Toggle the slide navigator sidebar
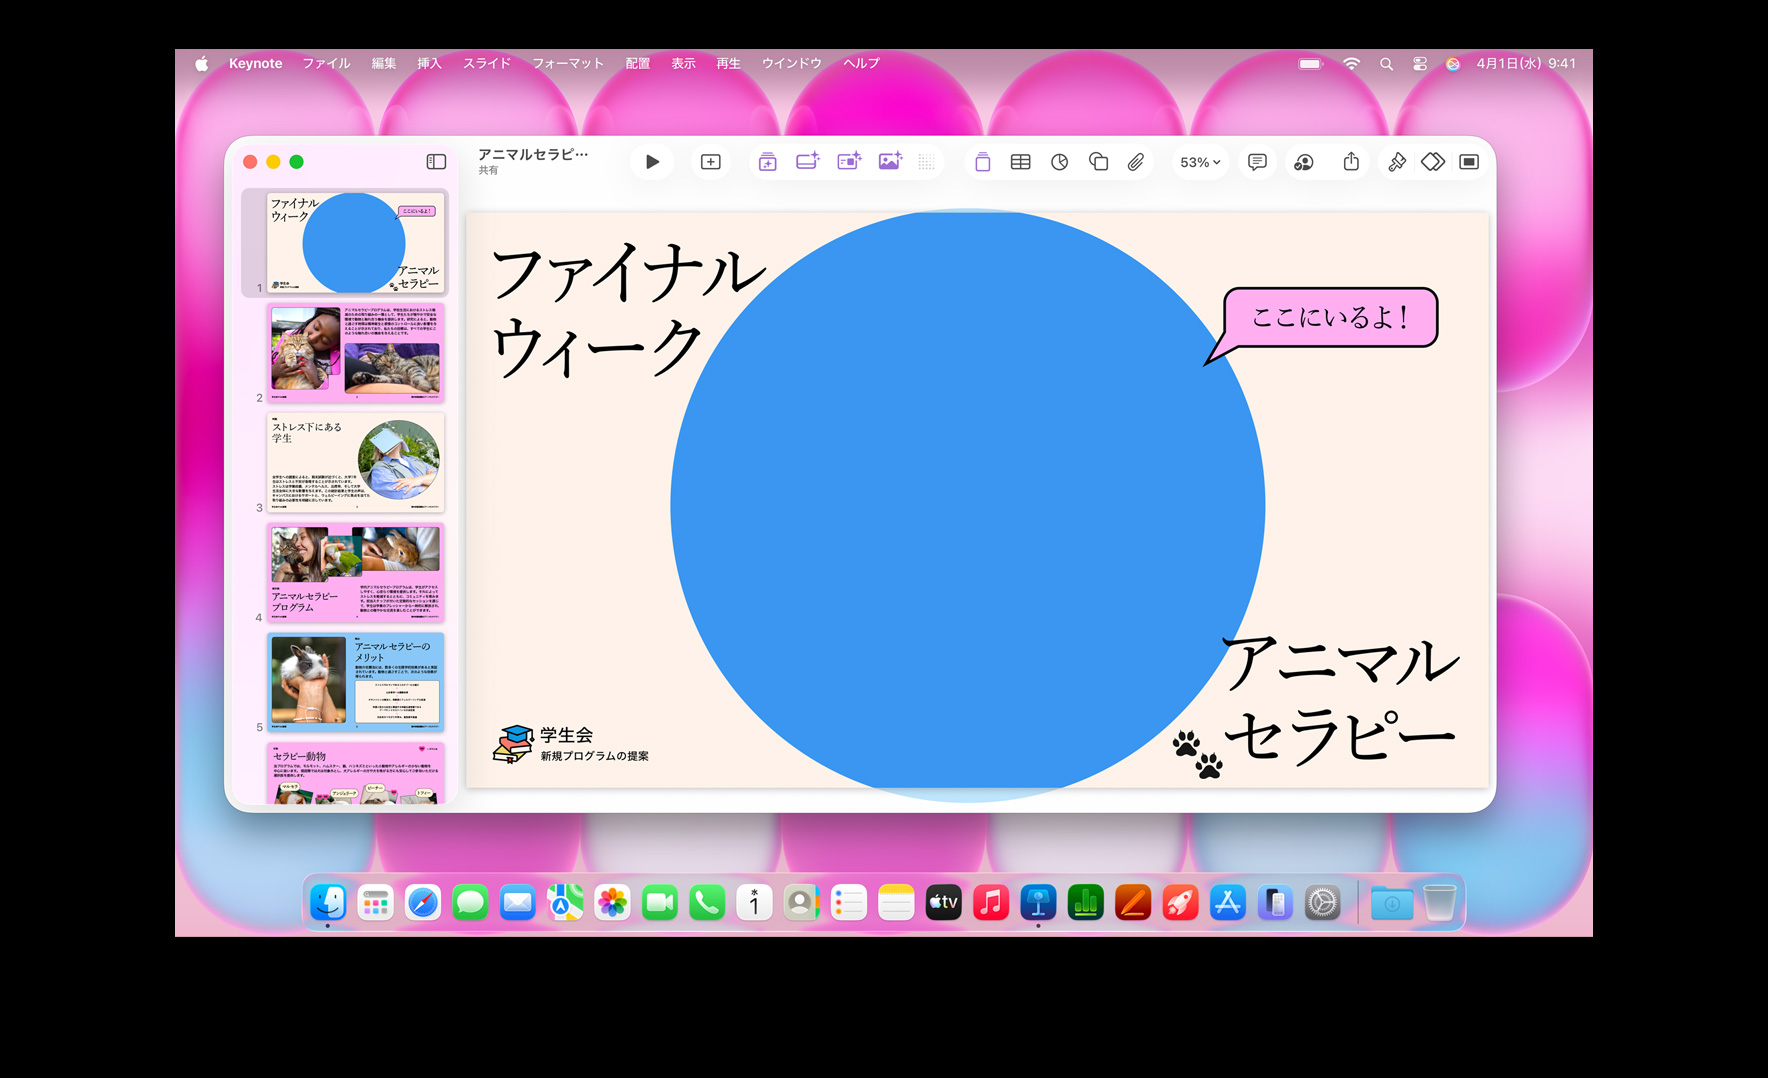 (x=436, y=162)
